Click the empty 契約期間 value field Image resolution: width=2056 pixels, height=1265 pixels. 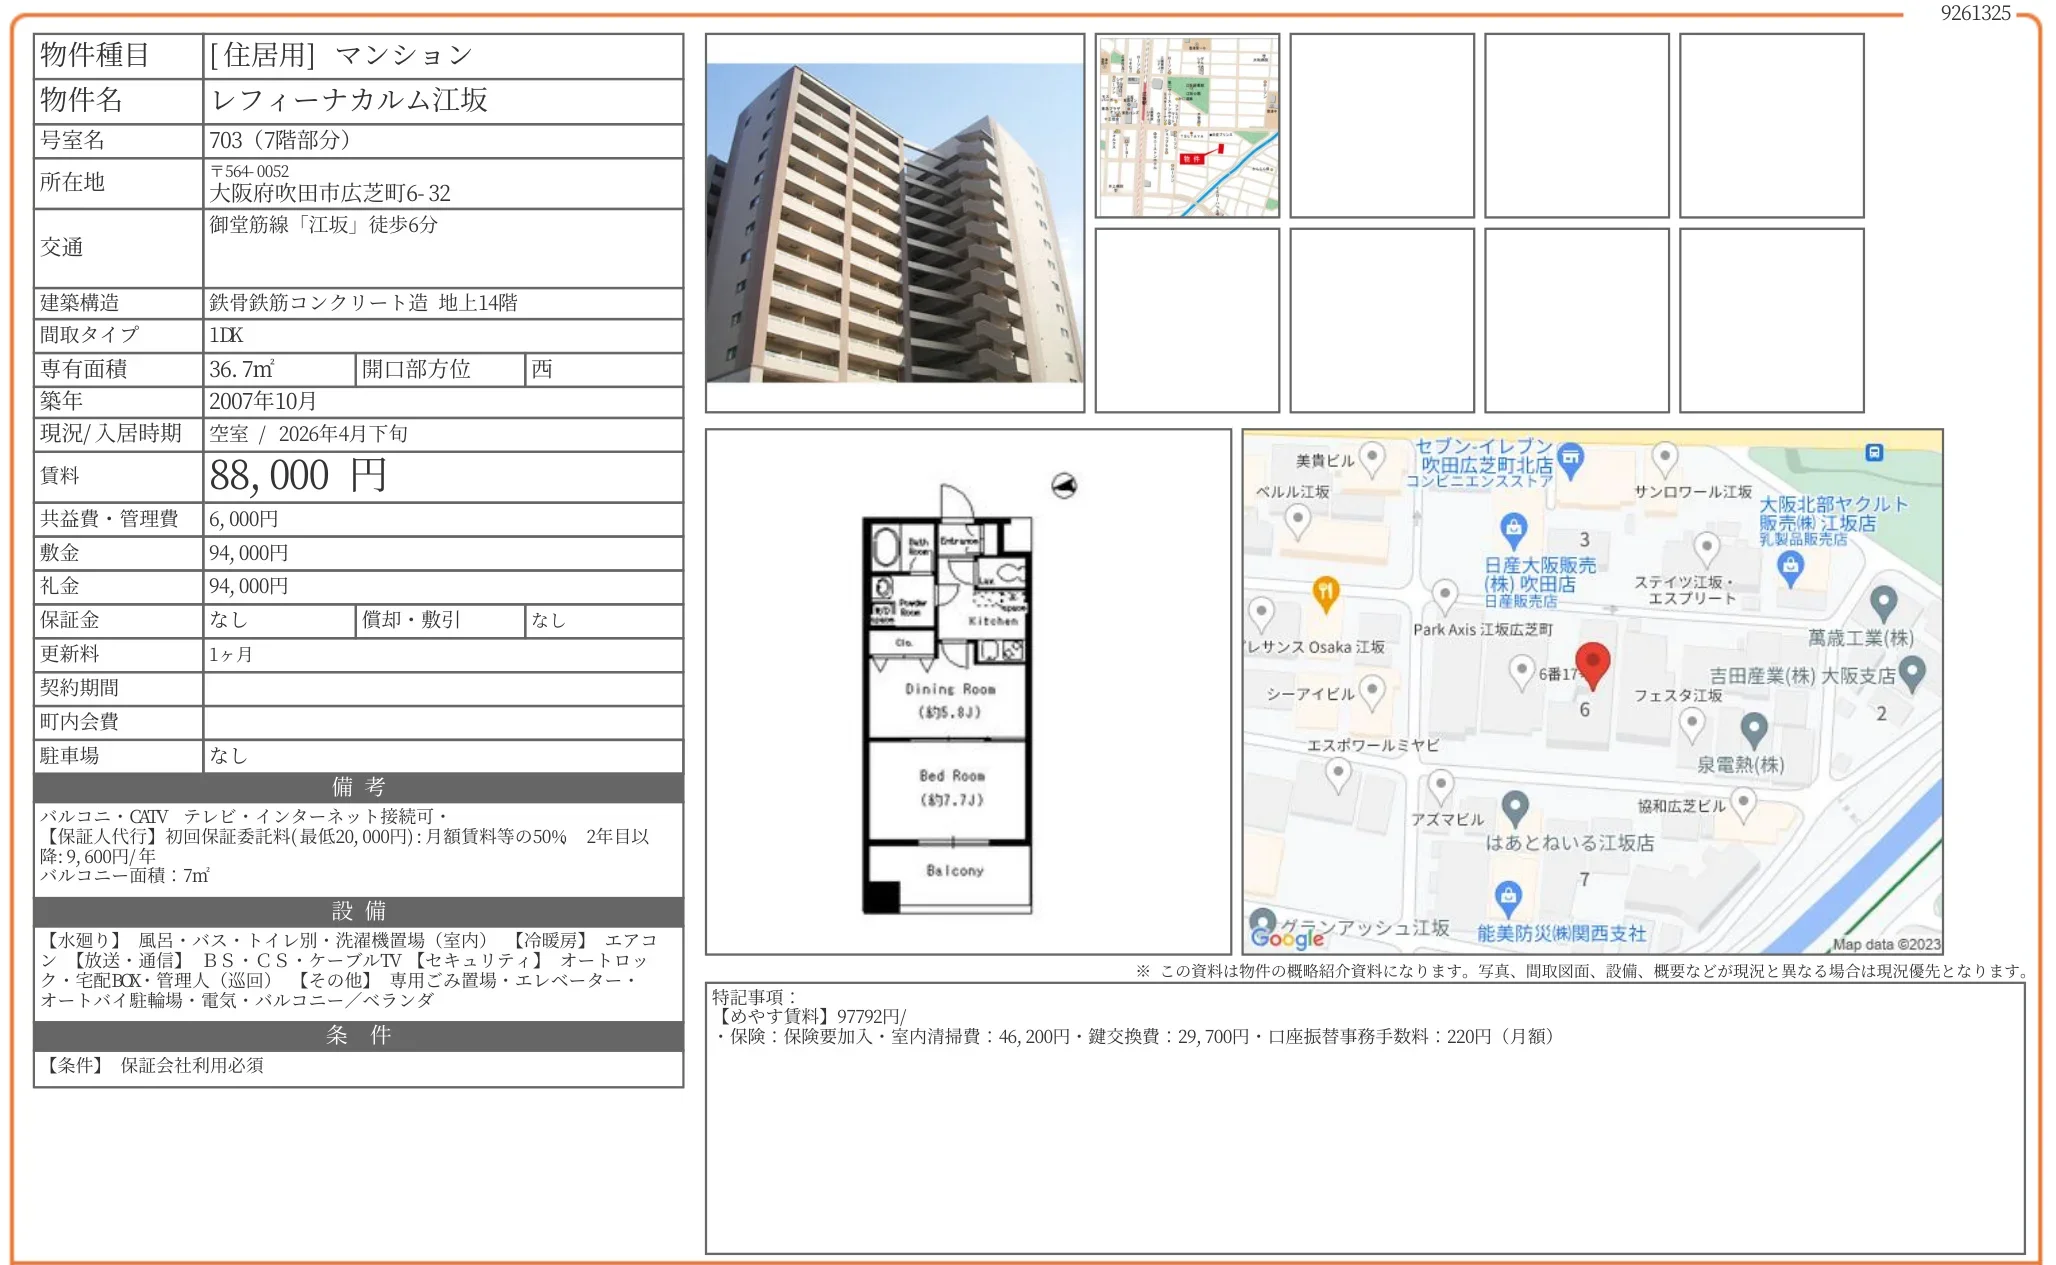click(442, 688)
